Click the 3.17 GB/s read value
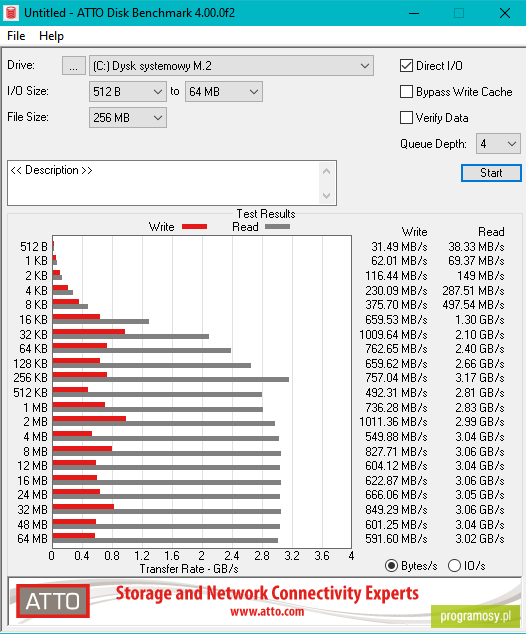The image size is (526, 634). (x=480, y=378)
